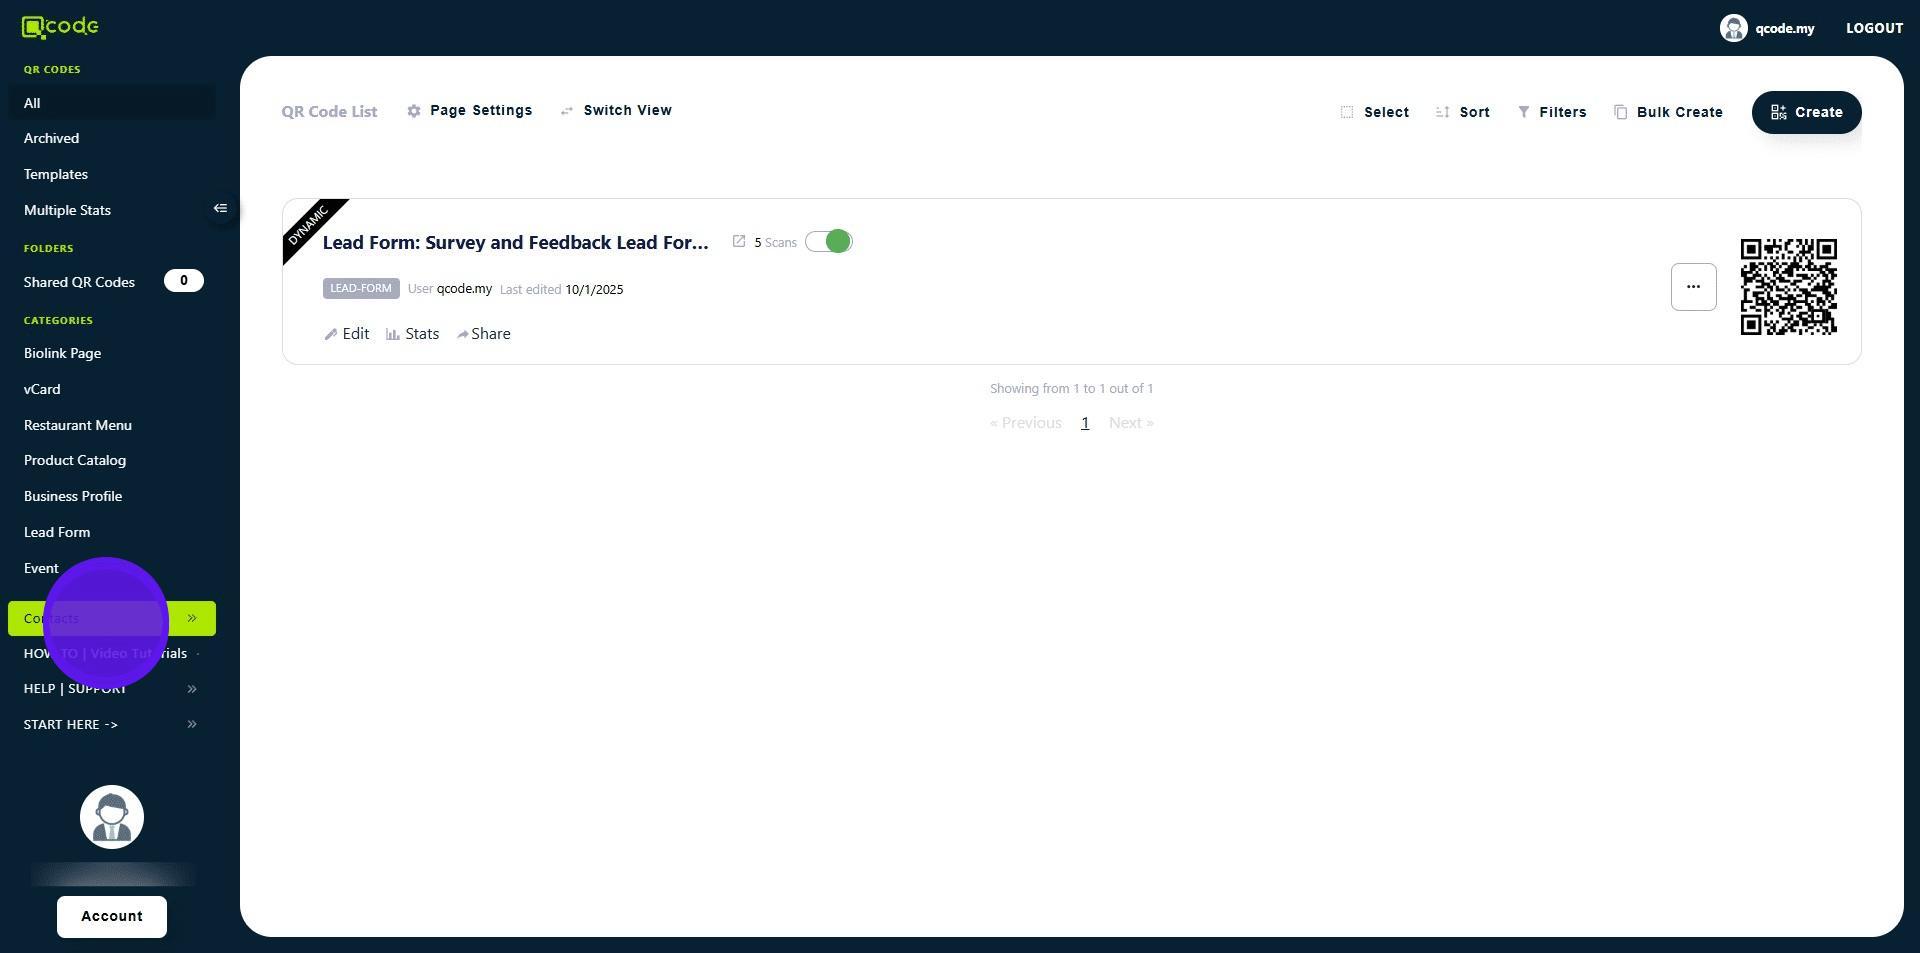The height and width of the screenshot is (953, 1920).
Task: Select the vCard category
Action: (42, 389)
